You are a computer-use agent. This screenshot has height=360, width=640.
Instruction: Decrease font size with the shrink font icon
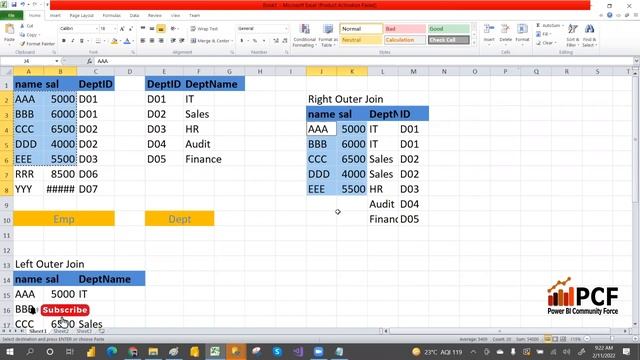coord(131,29)
